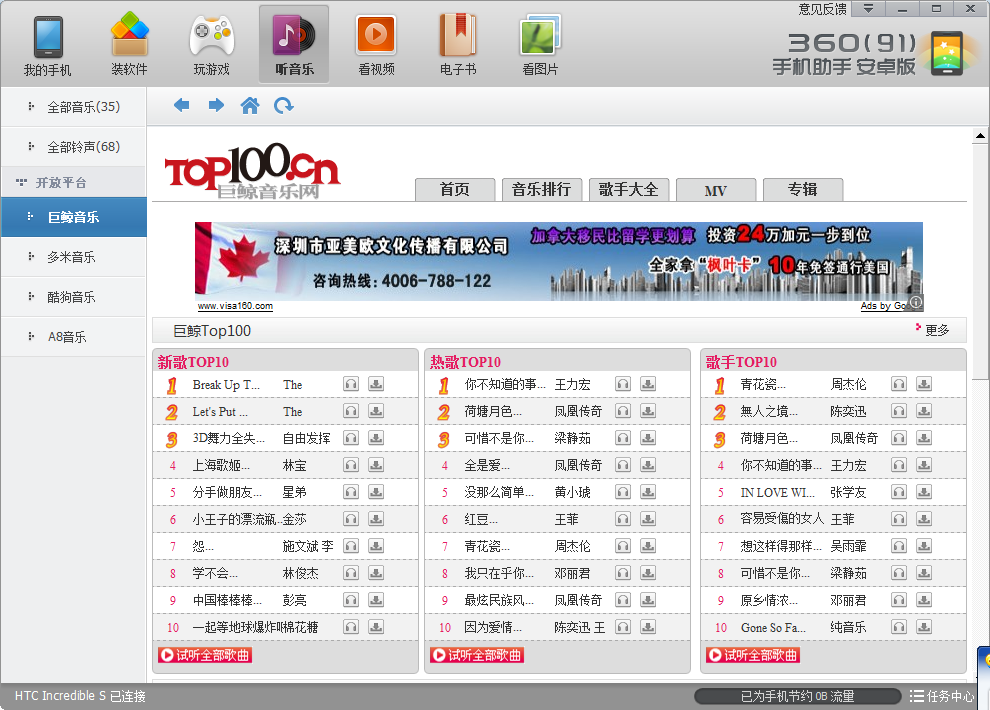
Task: Click the home navigation icon
Action: [250, 105]
